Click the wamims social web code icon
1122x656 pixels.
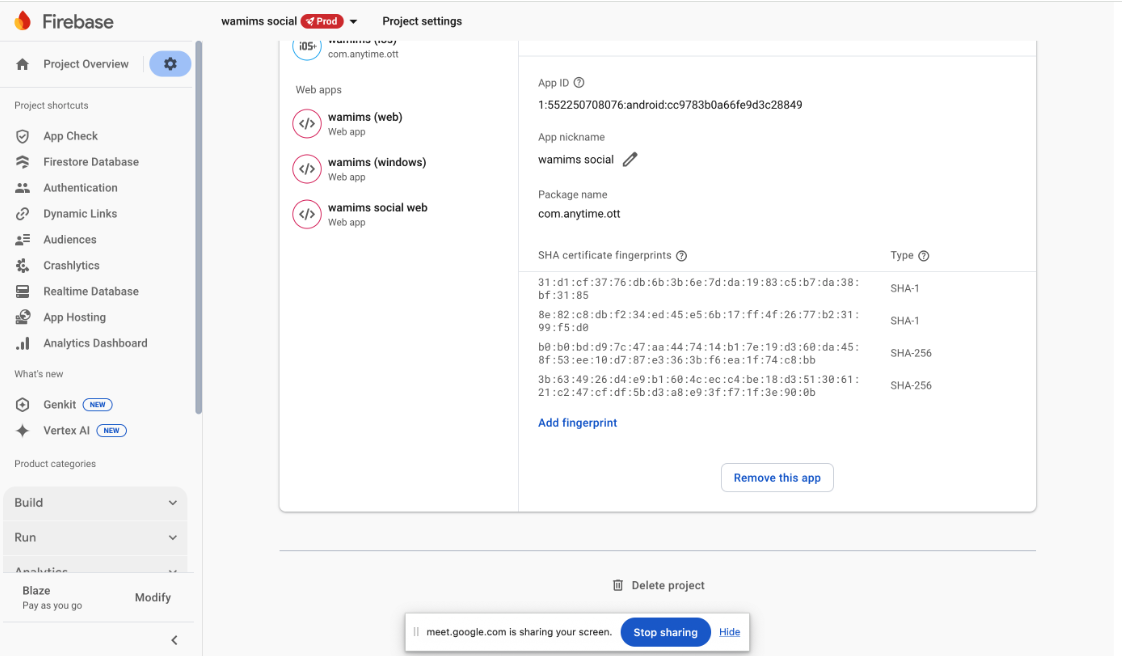(306, 214)
